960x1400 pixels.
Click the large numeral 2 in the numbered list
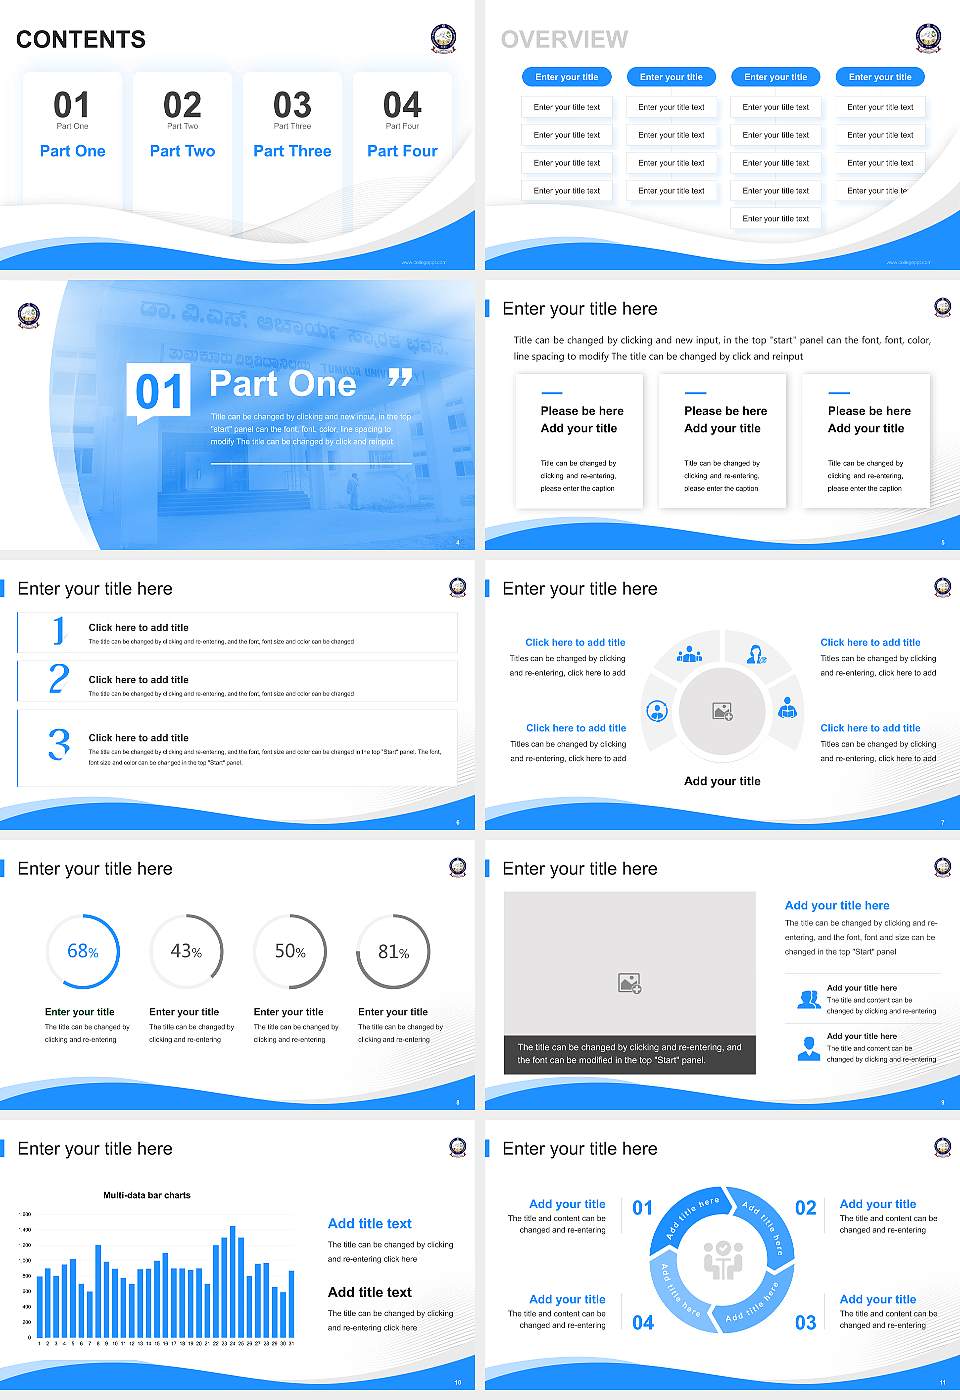pos(59,679)
